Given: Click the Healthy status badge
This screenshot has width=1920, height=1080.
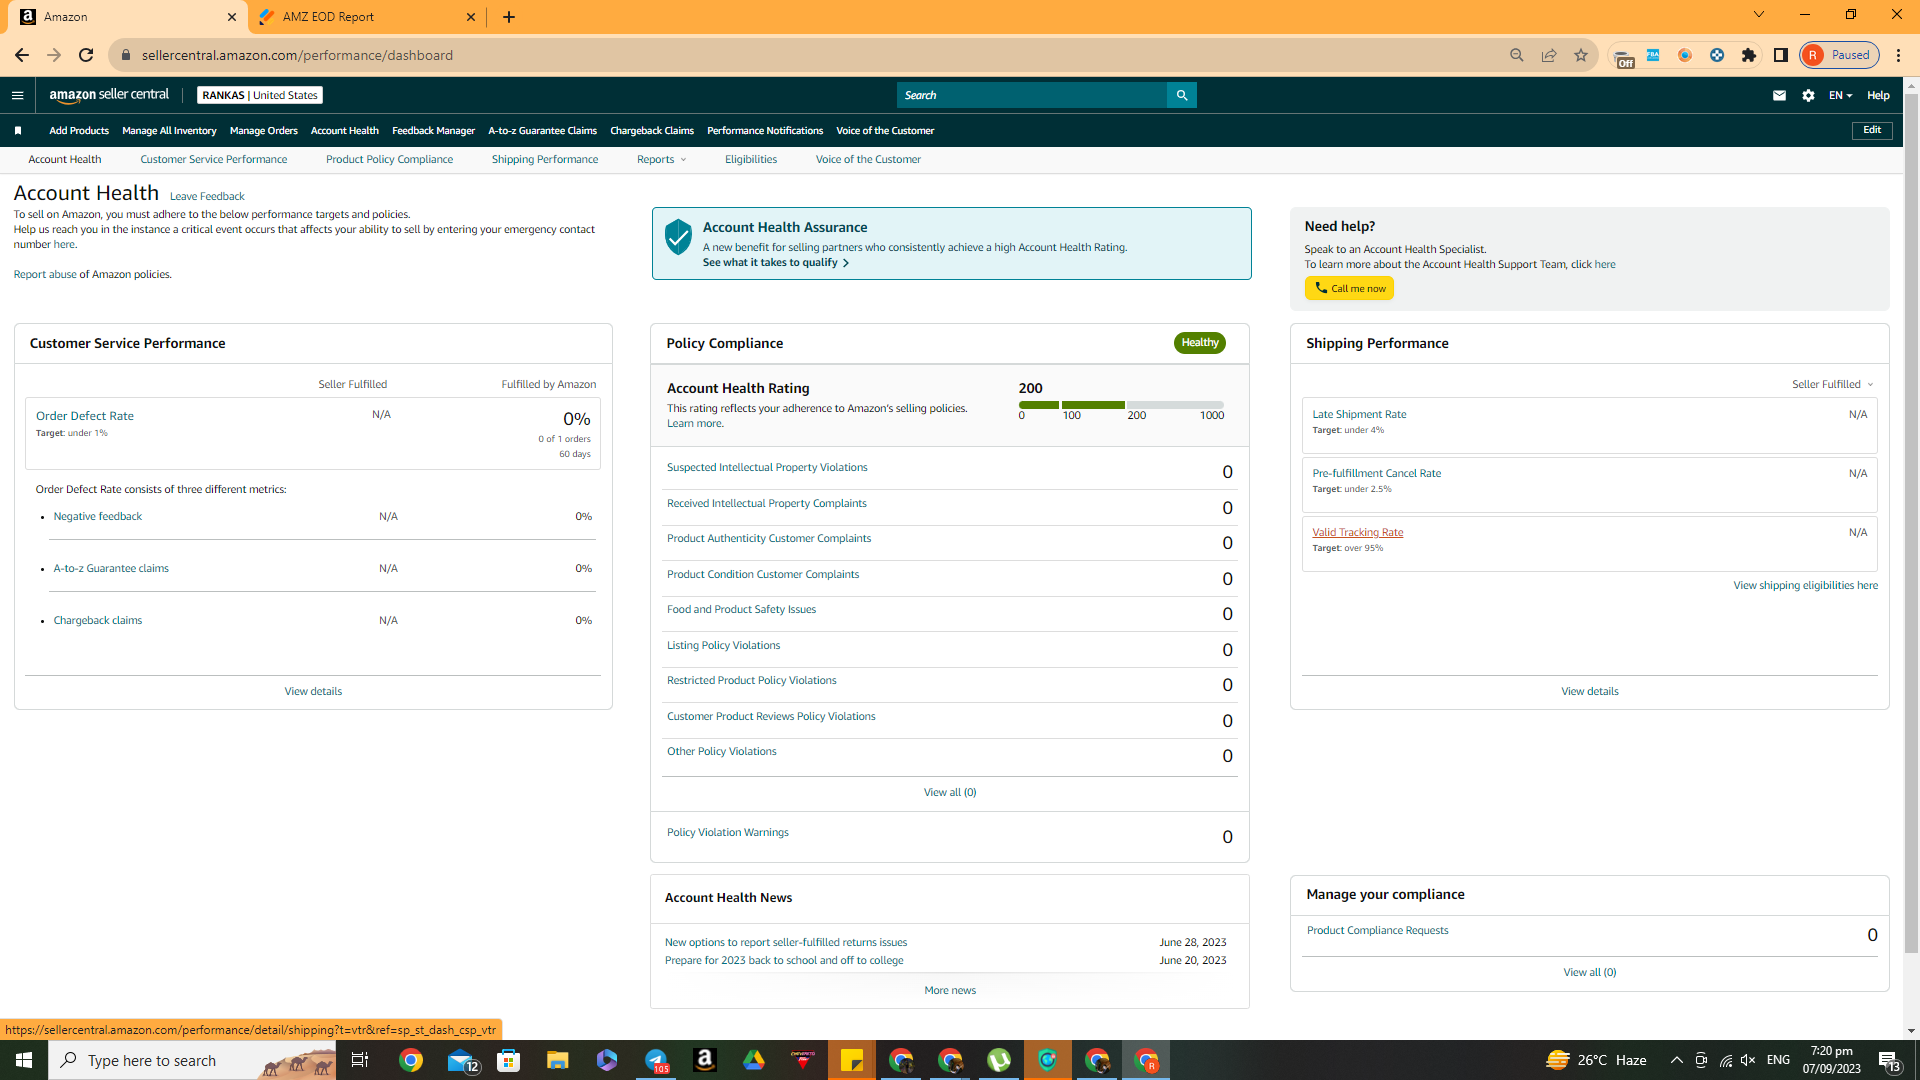Looking at the screenshot, I should pos(1200,343).
